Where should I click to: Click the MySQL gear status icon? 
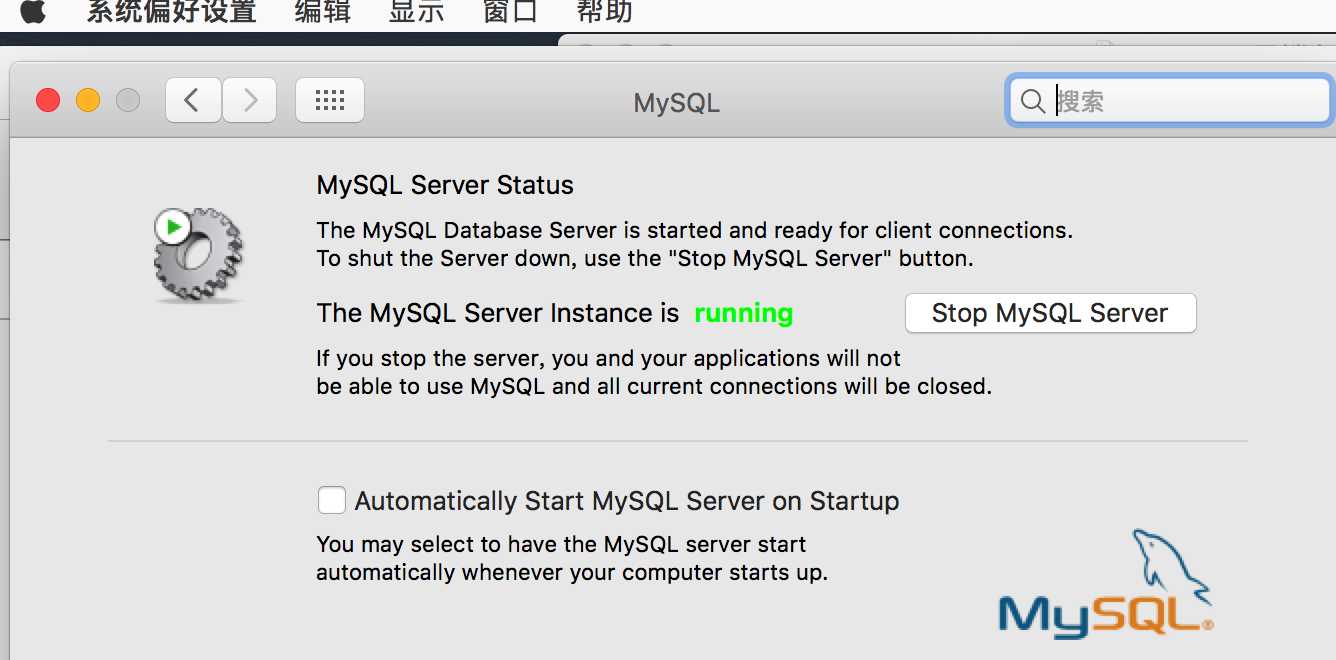(x=198, y=255)
